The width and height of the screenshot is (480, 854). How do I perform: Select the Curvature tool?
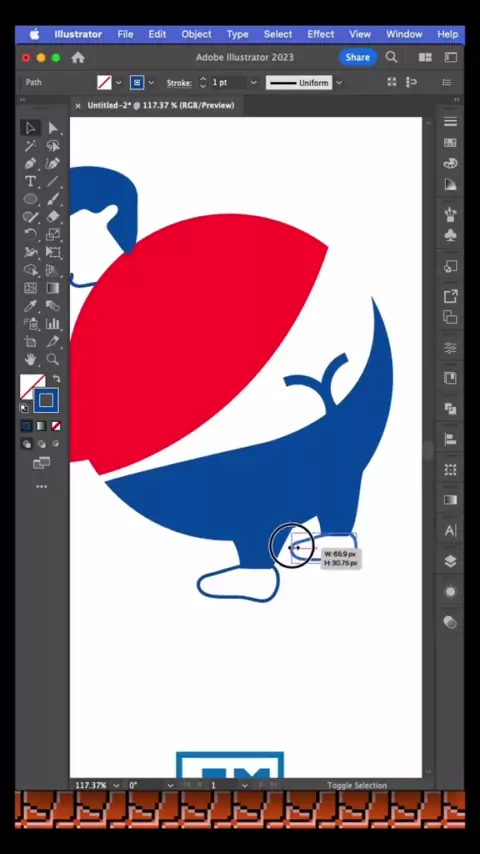tap(53, 163)
